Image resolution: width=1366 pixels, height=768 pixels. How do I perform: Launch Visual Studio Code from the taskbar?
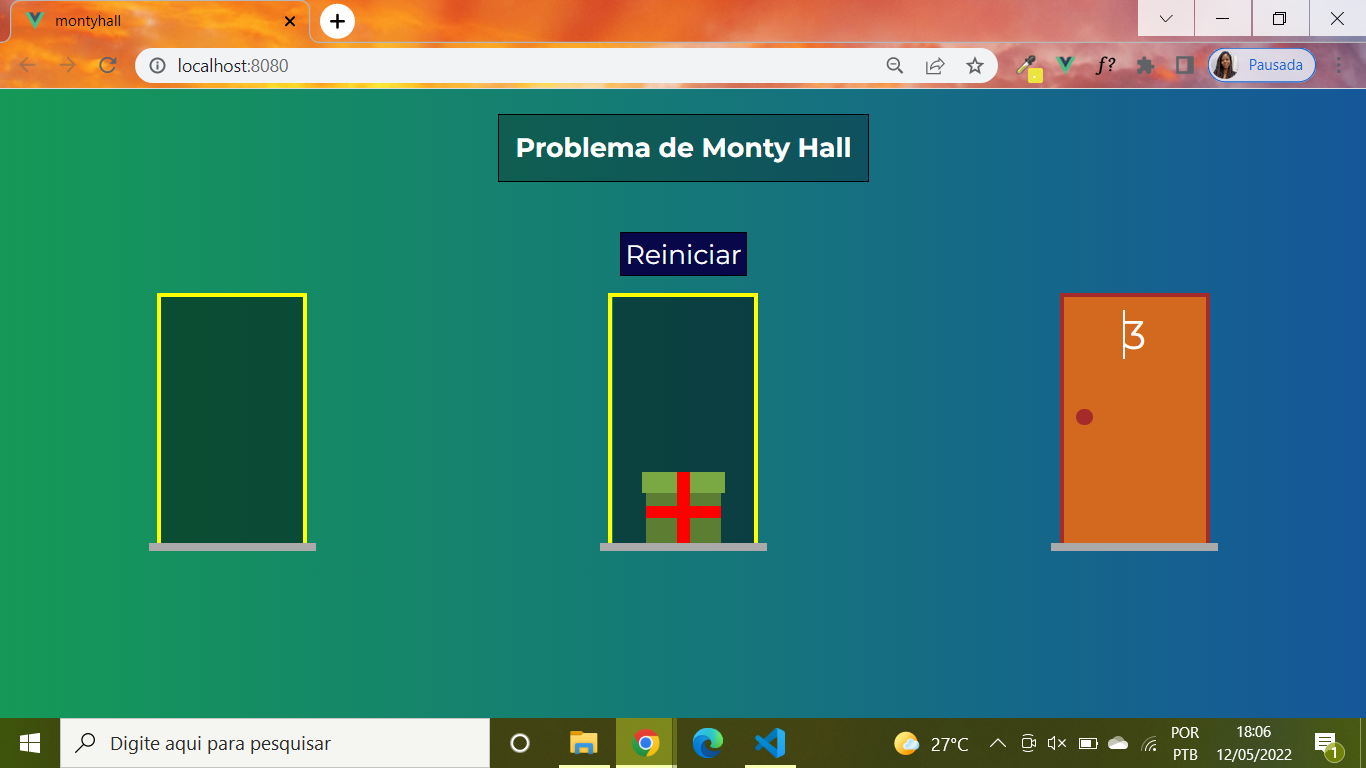point(768,743)
